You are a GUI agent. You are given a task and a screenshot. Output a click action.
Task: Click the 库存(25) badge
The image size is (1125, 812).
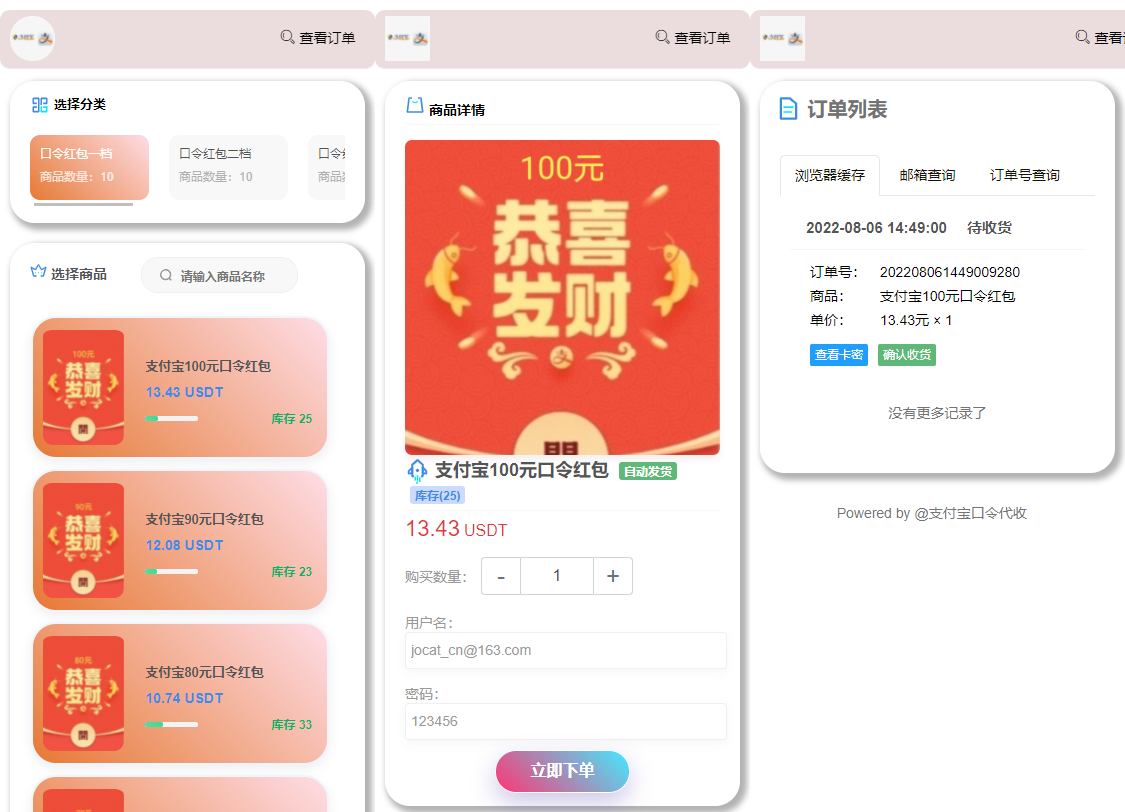438,496
